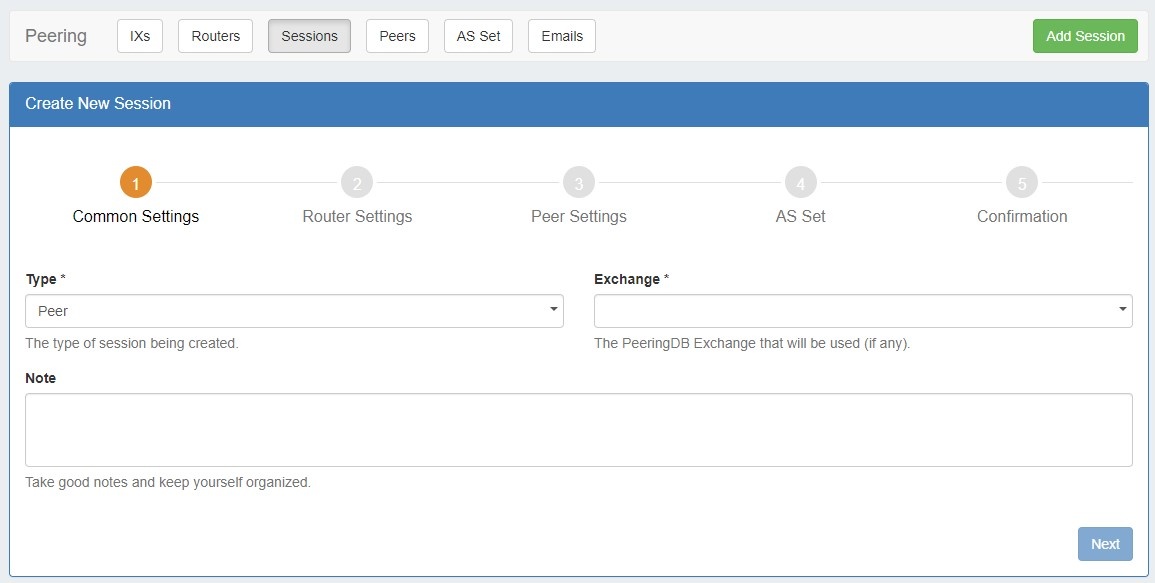Screen dimensions: 1155x583
Task: Jump to the step 5 number circle
Action: tap(1021, 183)
